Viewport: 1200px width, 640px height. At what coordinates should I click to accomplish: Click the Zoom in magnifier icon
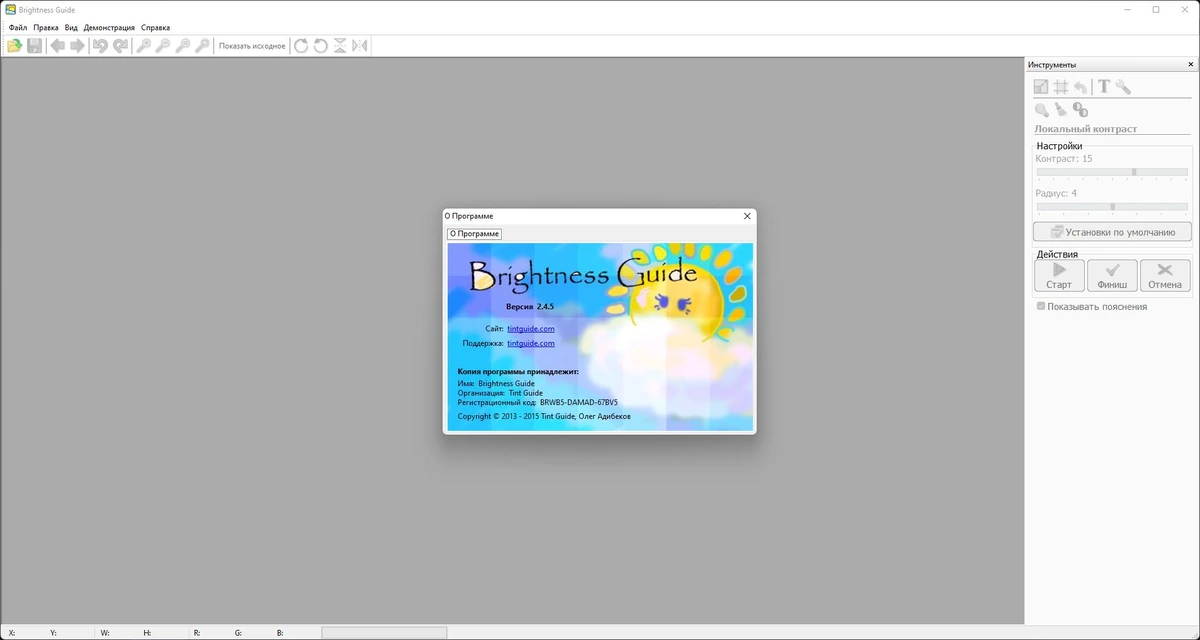pyautogui.click(x=144, y=46)
